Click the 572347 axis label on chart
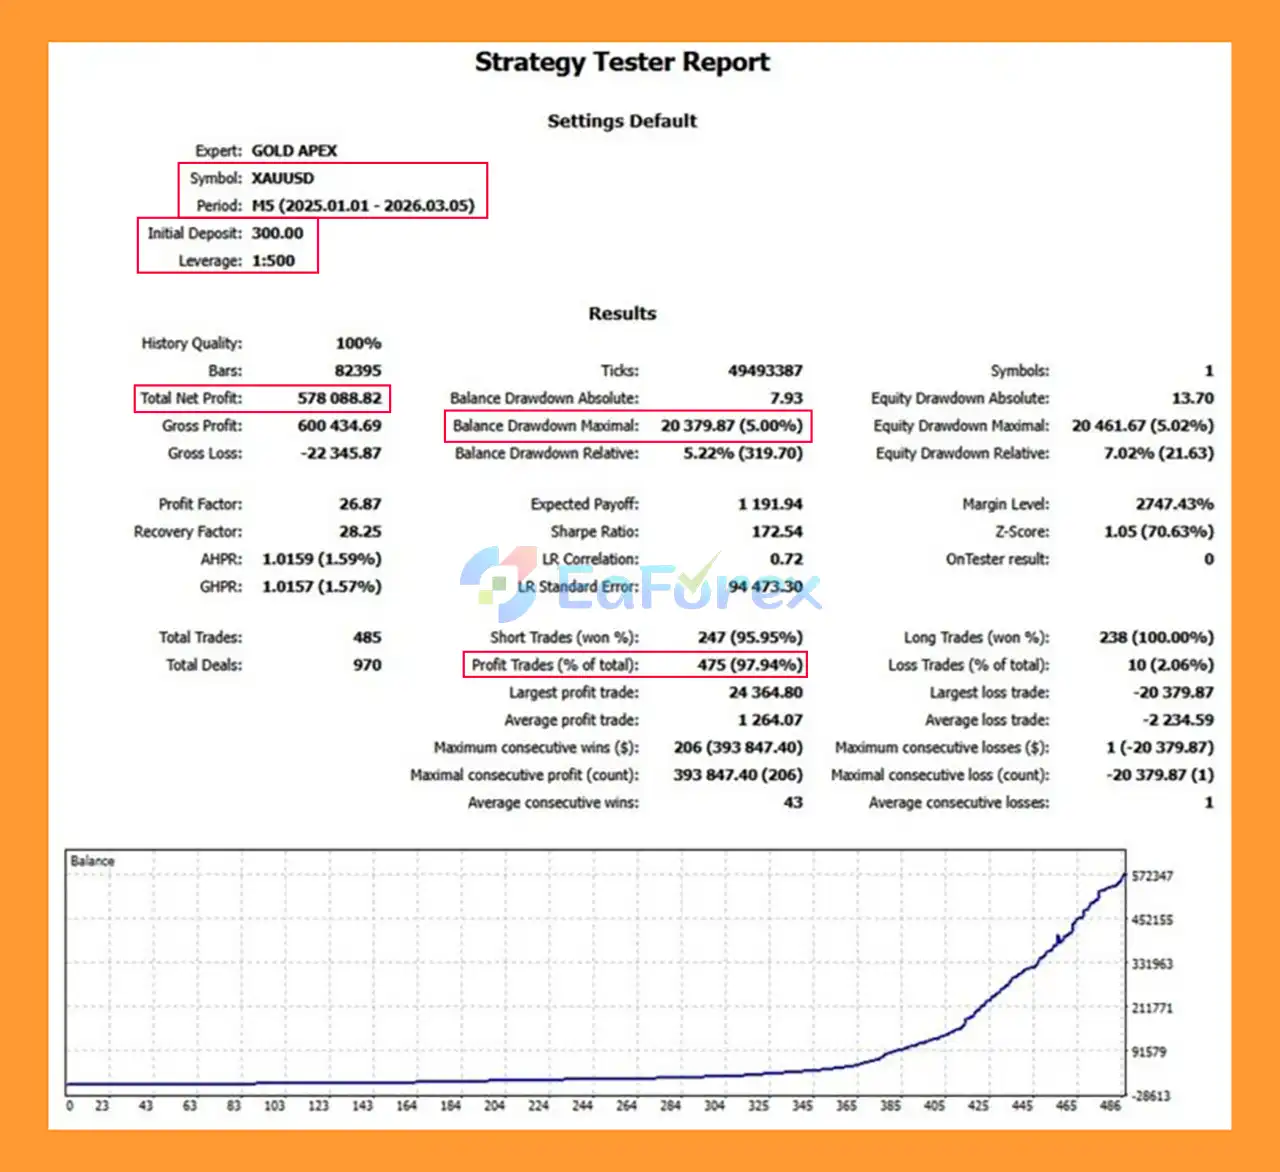1280x1172 pixels. [1152, 876]
